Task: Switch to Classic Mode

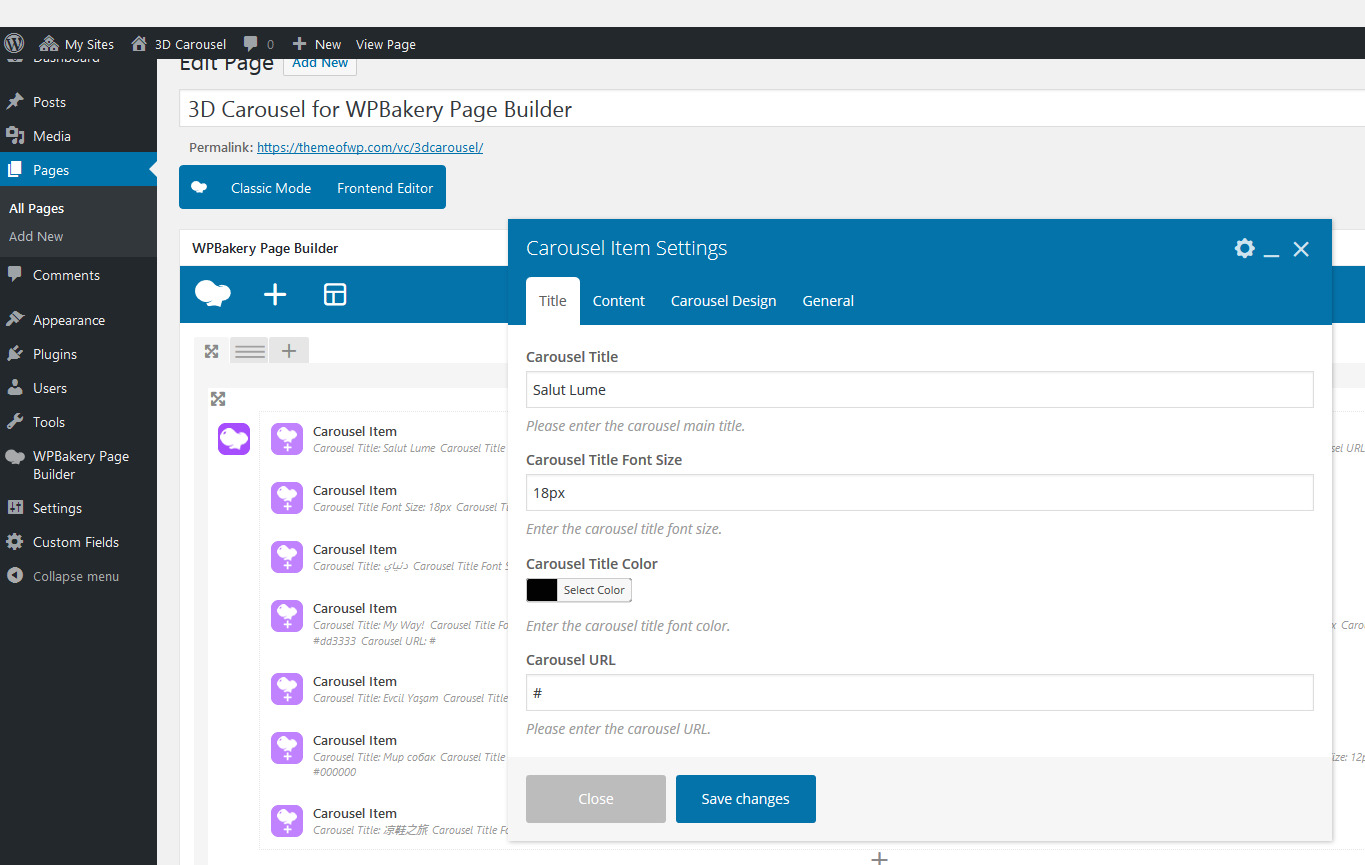Action: tap(271, 188)
